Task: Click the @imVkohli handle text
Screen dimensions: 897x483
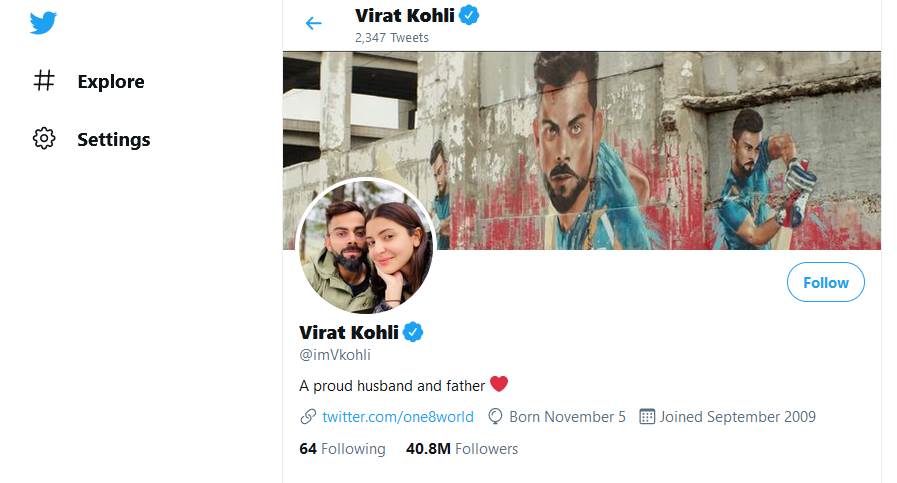Action: [335, 355]
